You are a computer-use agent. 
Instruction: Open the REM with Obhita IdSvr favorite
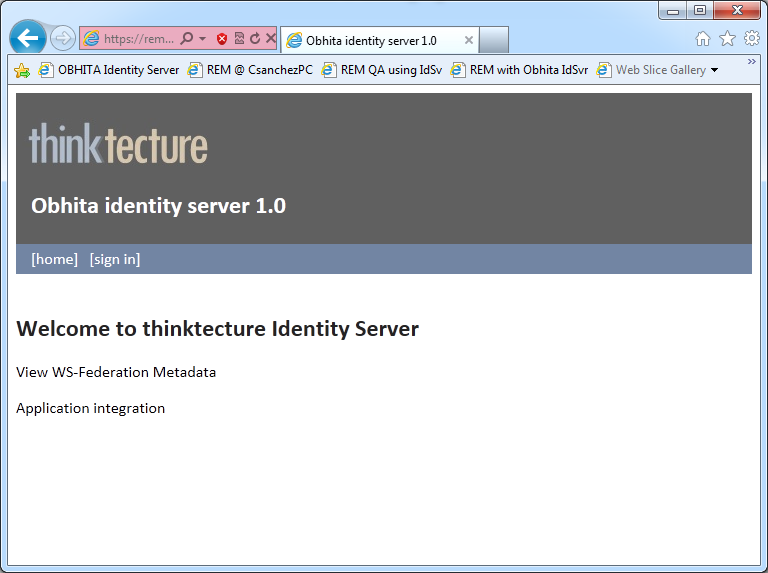(x=519, y=70)
